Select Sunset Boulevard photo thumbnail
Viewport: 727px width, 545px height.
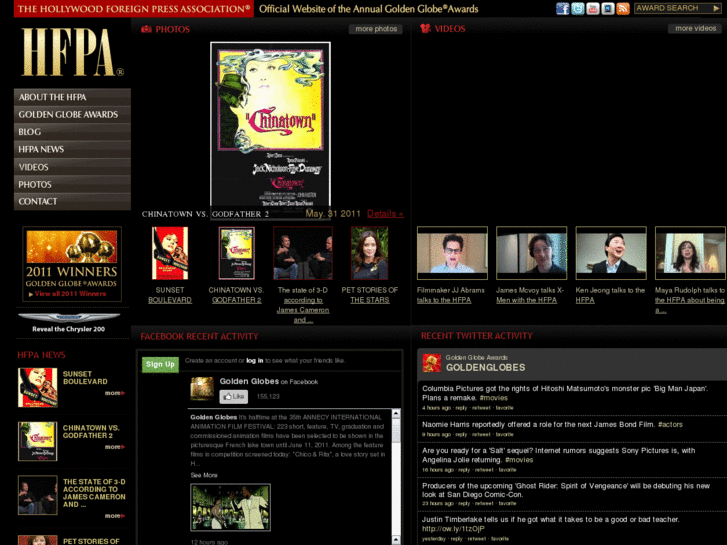pyautogui.click(x=170, y=253)
